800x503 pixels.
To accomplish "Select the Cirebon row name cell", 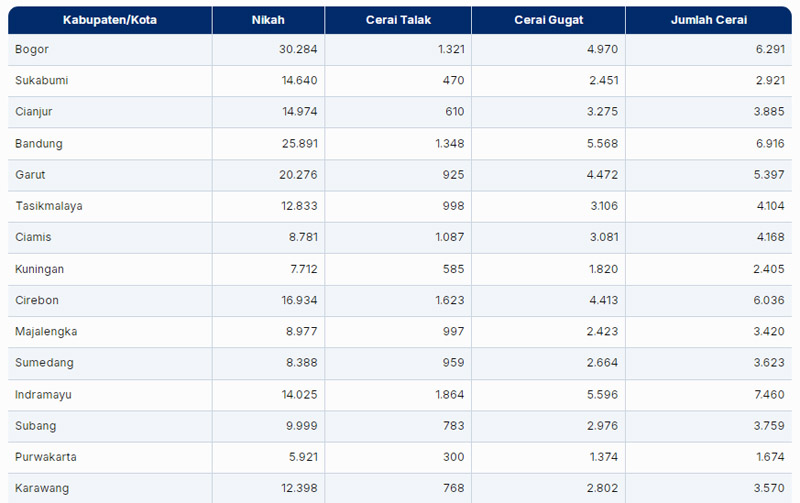I will pos(37,300).
